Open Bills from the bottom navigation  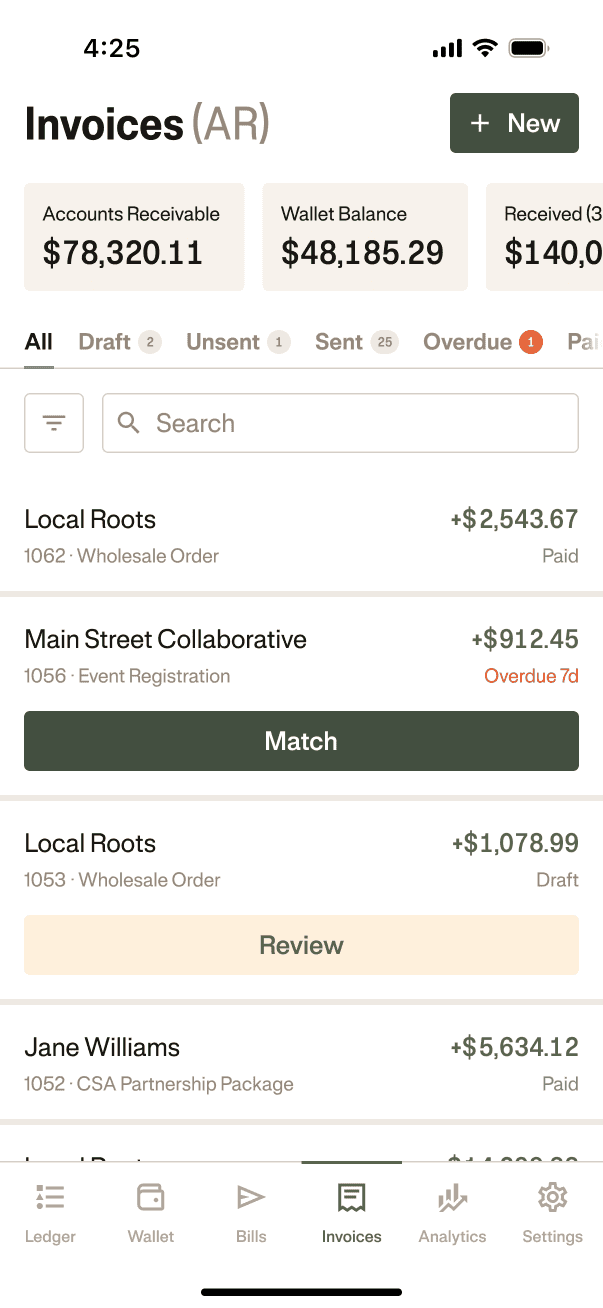coord(251,1196)
